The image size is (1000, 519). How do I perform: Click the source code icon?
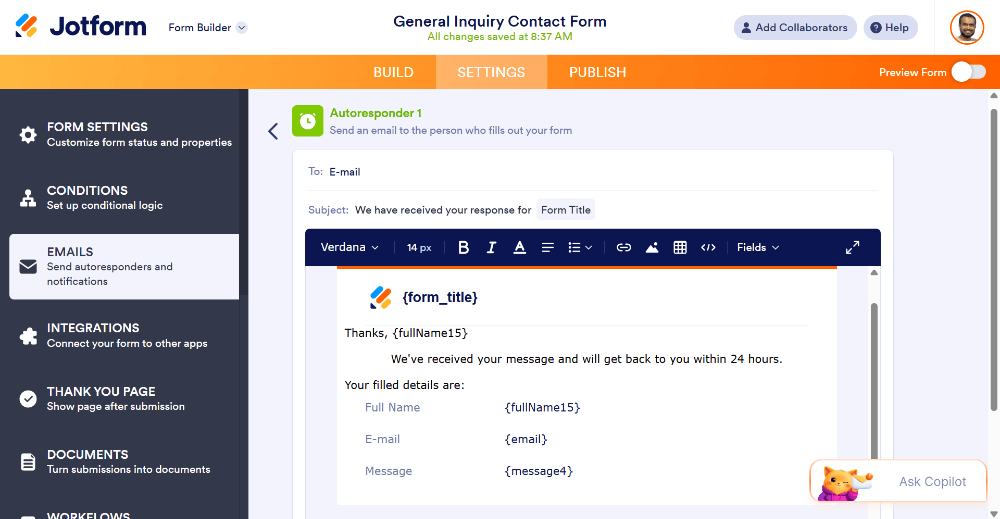(708, 247)
